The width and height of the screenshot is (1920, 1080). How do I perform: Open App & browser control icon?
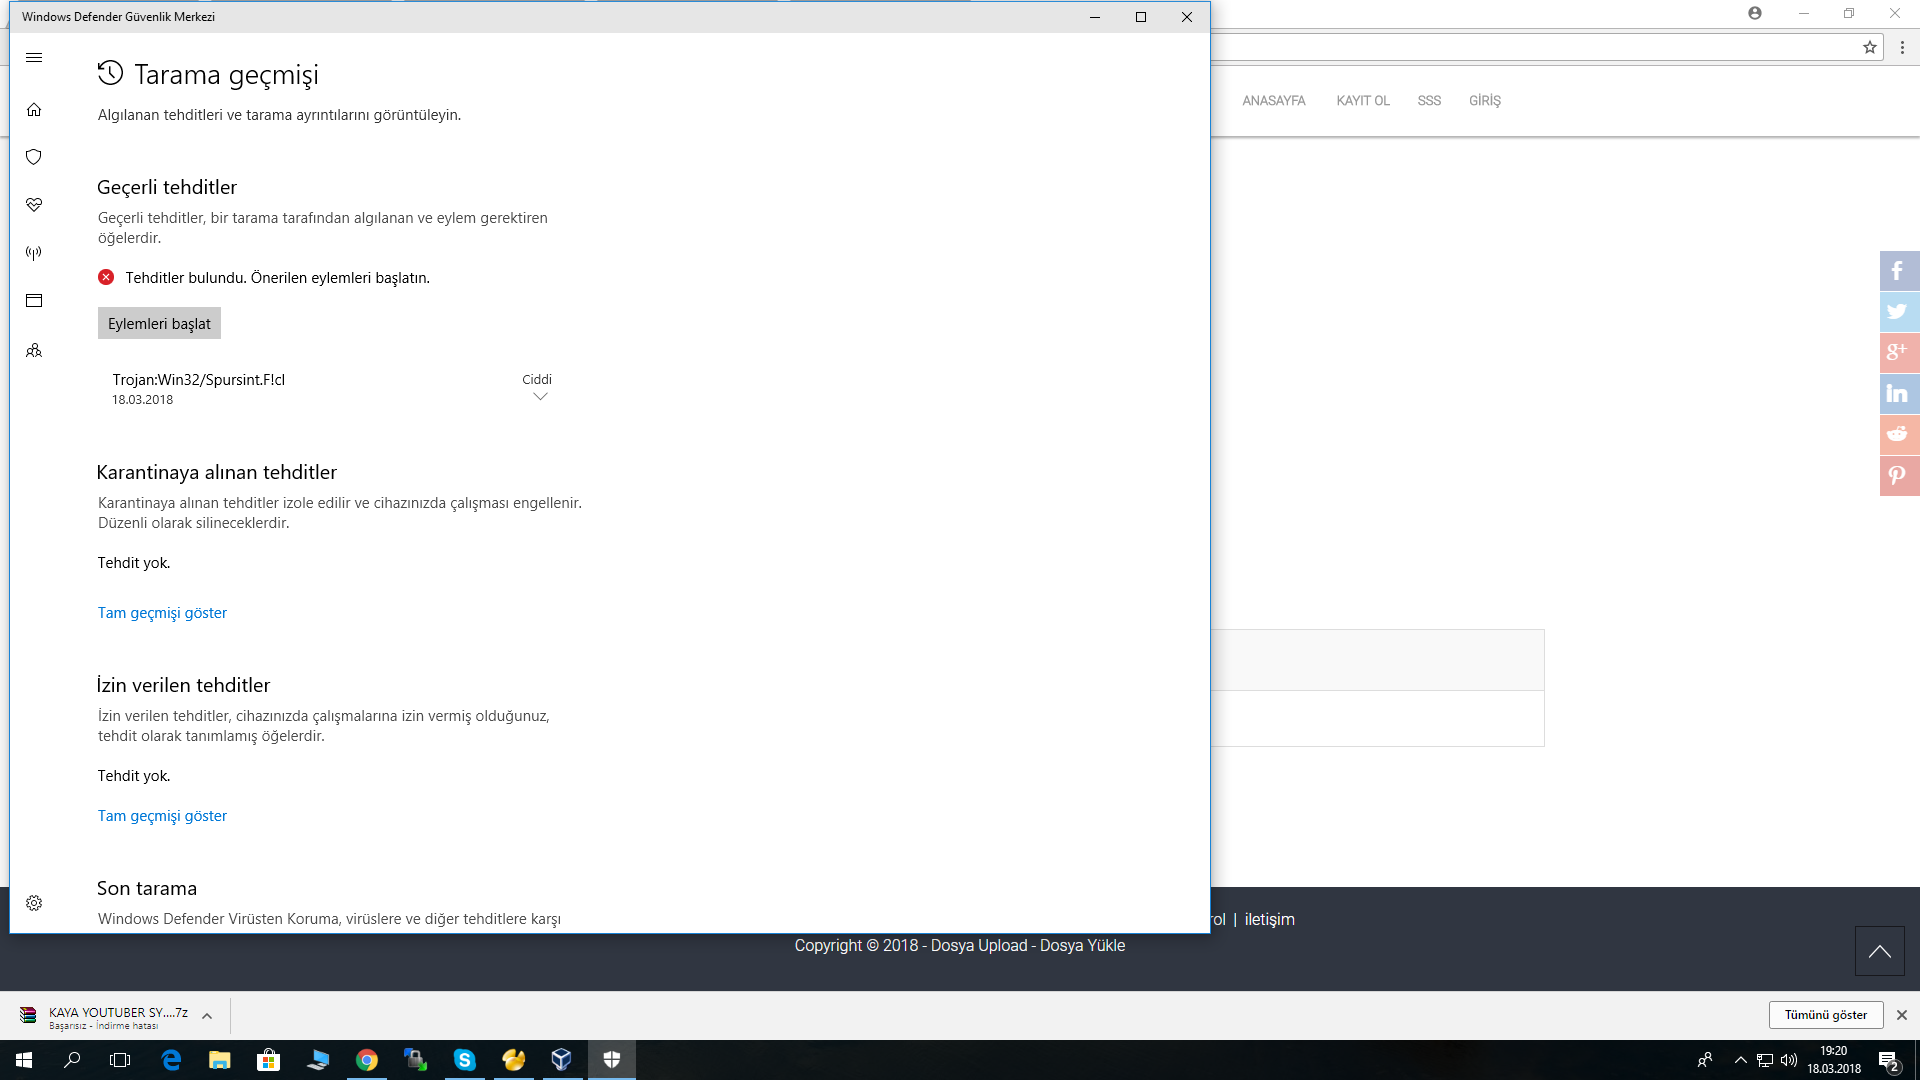[x=34, y=301]
